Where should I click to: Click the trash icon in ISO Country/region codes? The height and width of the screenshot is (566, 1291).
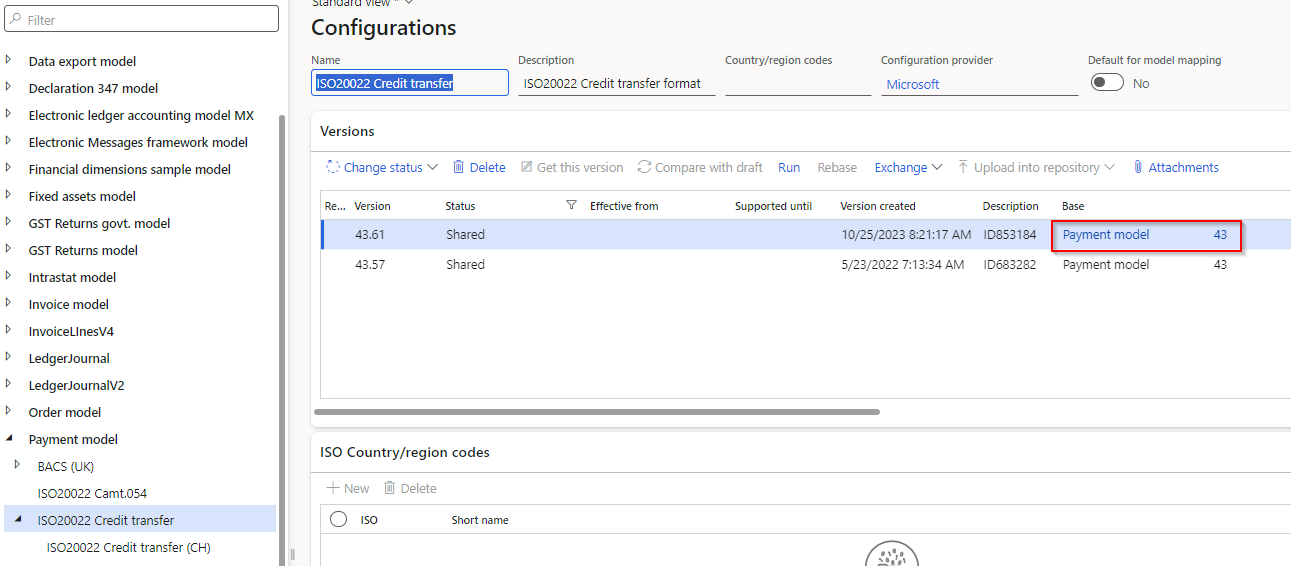point(390,488)
